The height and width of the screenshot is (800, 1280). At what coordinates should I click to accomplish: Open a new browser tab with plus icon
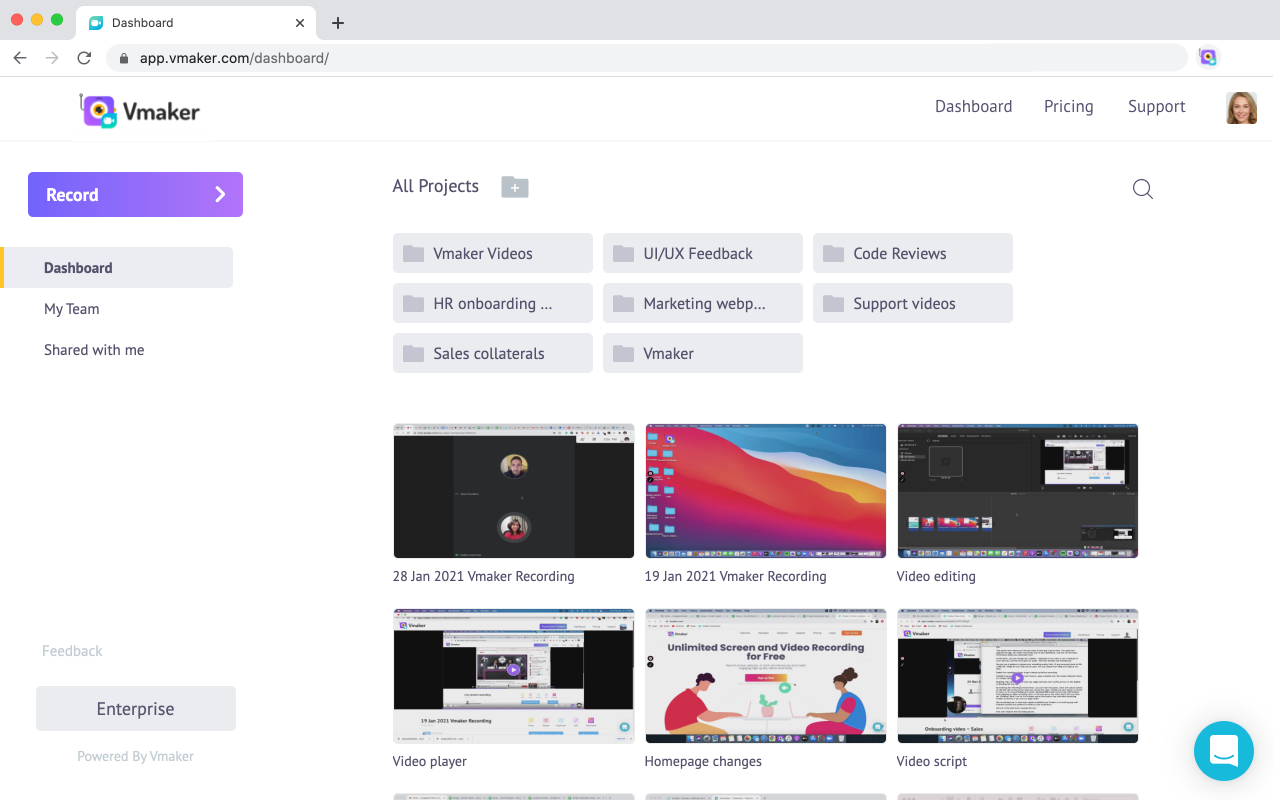pos(338,23)
